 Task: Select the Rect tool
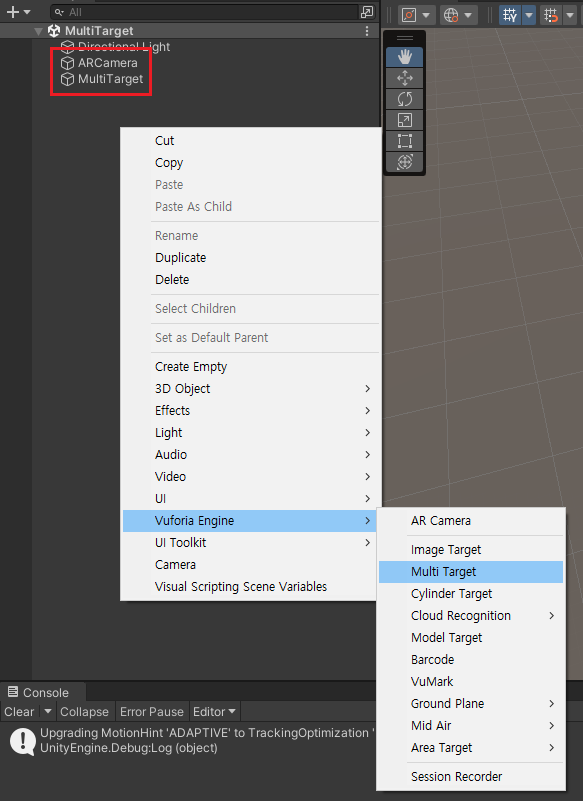[405, 141]
